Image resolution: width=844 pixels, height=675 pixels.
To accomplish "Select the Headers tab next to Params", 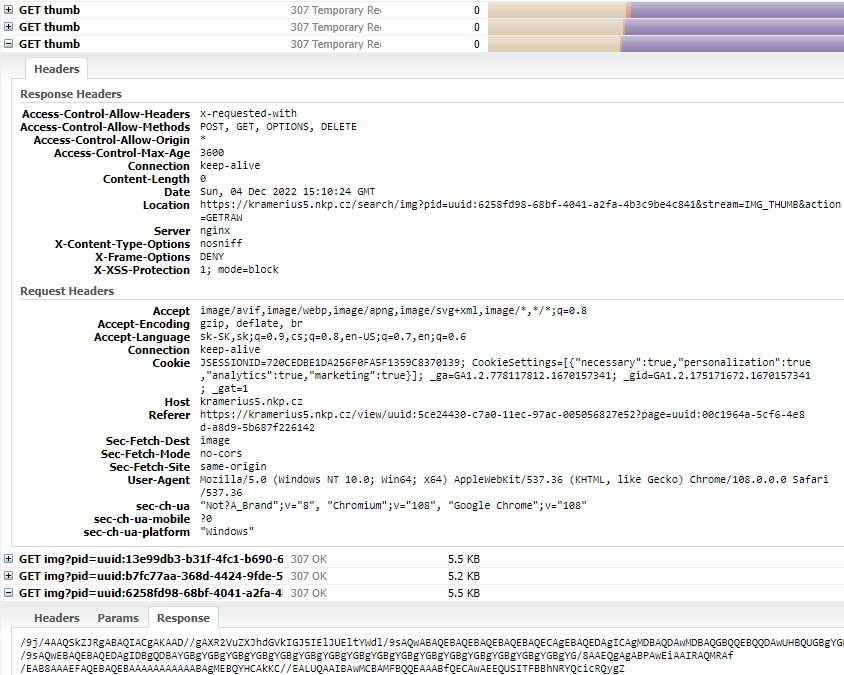I will point(57,618).
